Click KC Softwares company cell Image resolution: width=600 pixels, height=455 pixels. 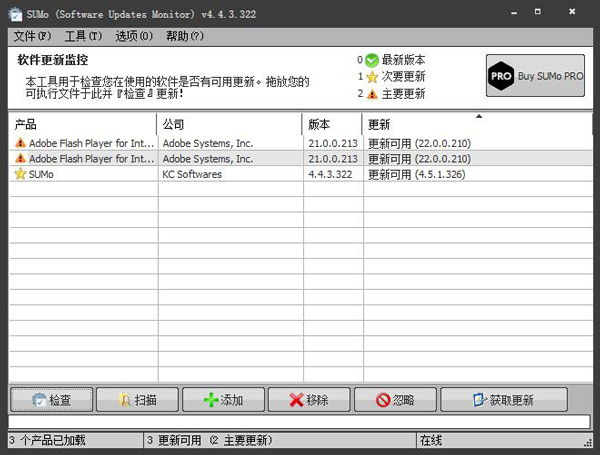click(192, 174)
